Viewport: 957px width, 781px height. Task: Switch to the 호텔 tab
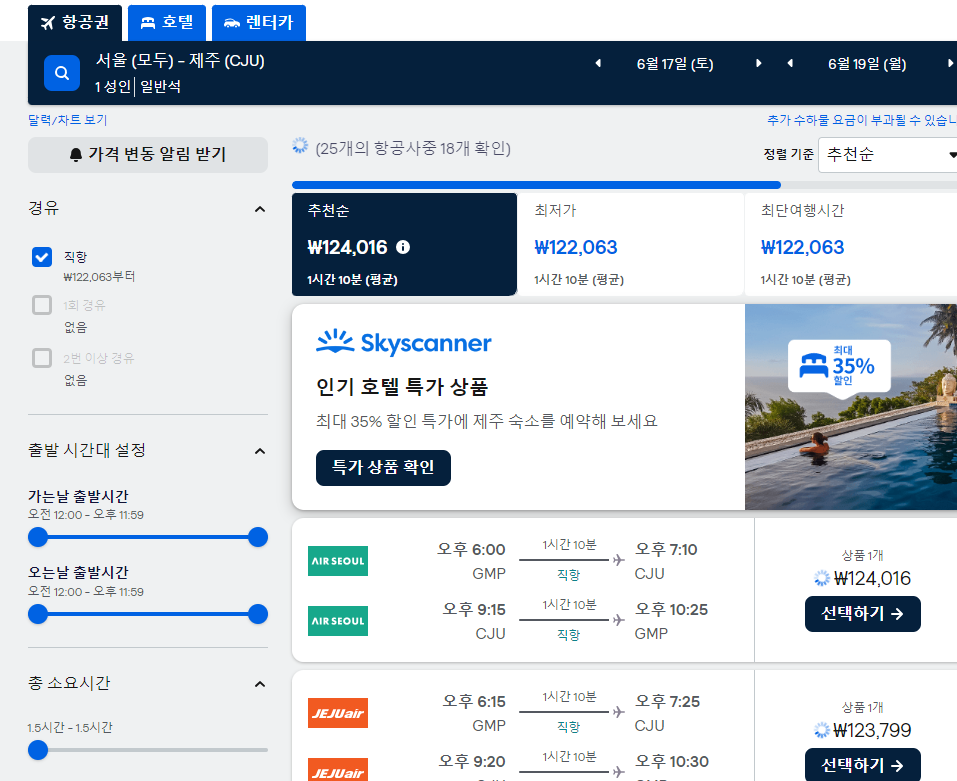pyautogui.click(x=166, y=22)
